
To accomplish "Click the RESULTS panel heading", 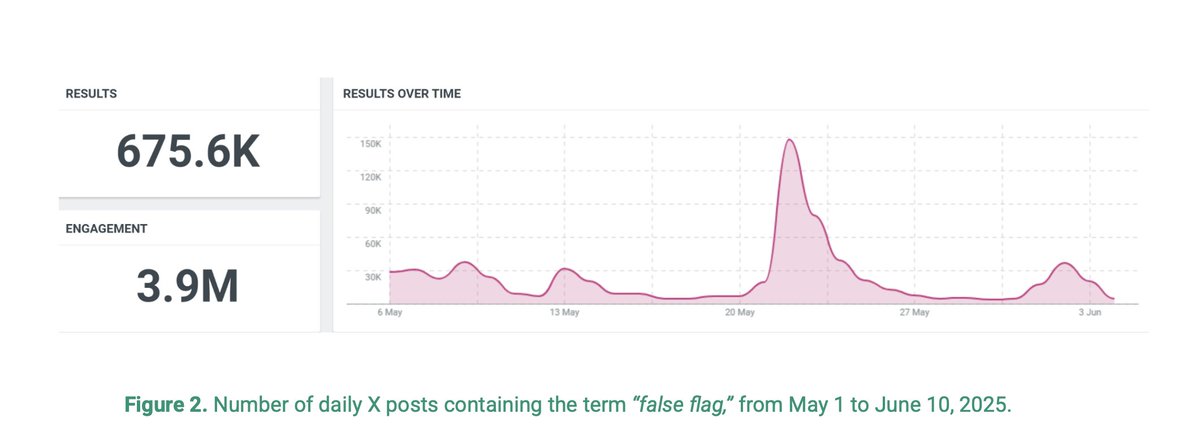I will click(x=91, y=94).
